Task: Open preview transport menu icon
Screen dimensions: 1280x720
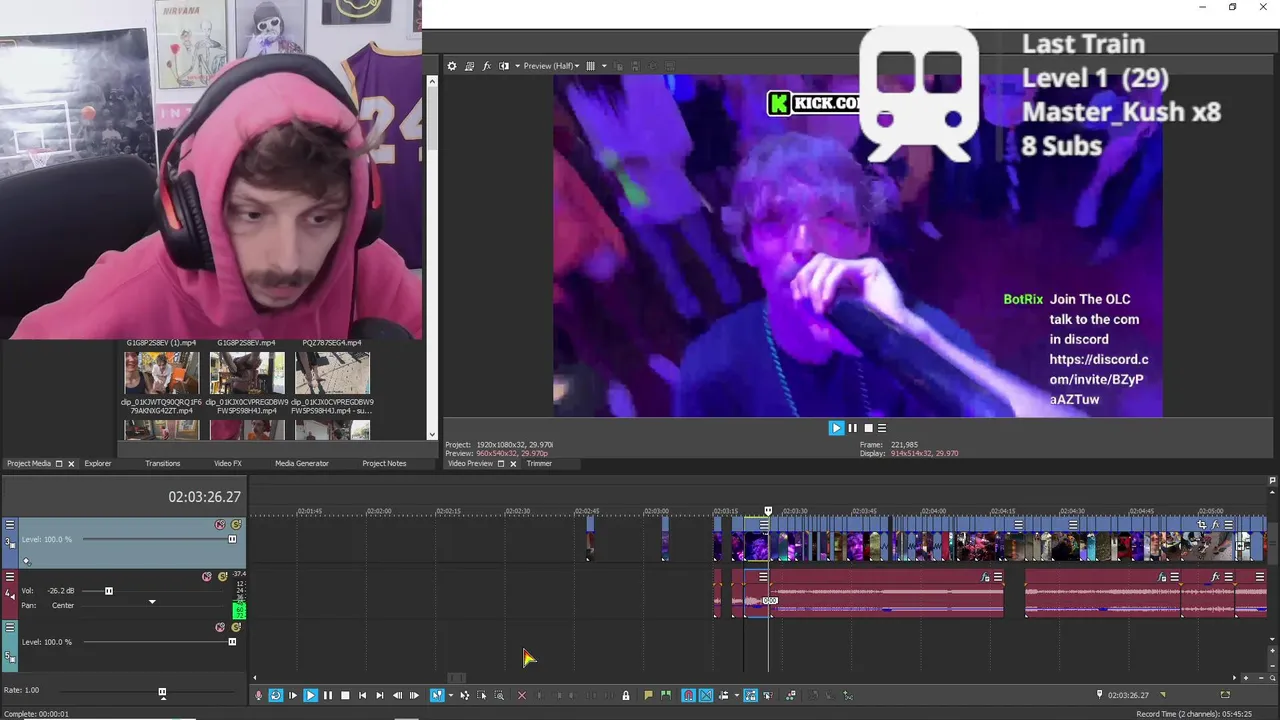Action: click(x=881, y=428)
